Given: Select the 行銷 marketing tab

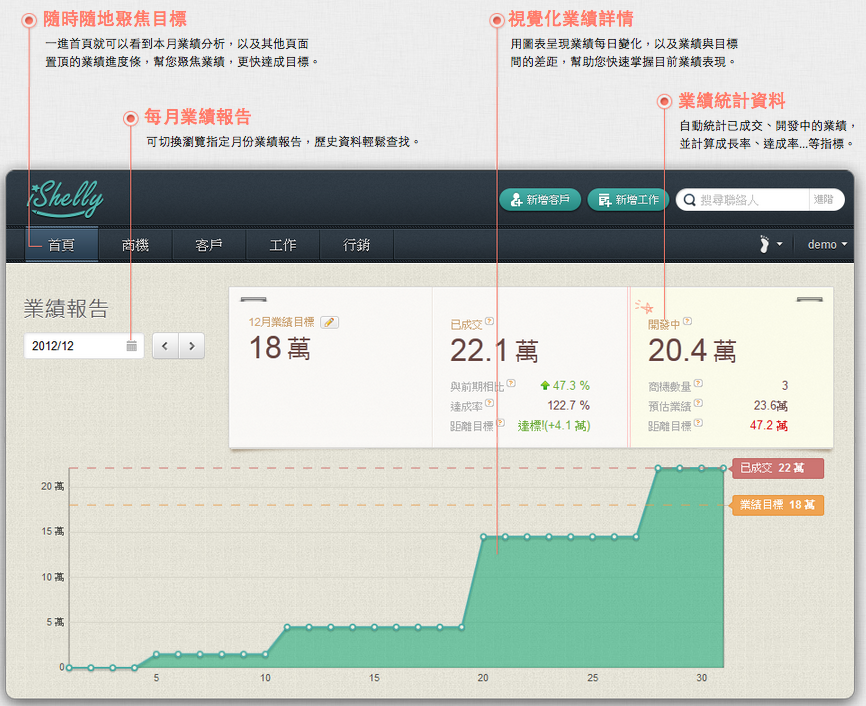Looking at the screenshot, I should point(357,245).
